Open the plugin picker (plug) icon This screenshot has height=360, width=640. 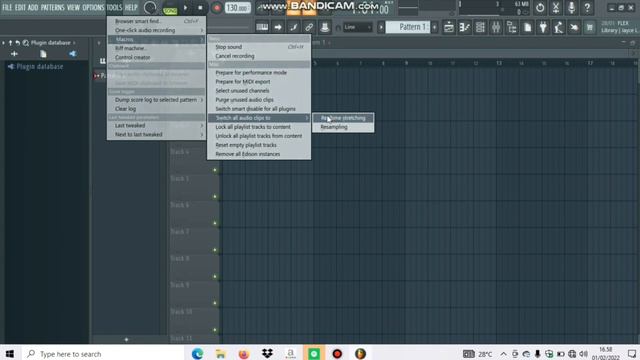pos(543,27)
